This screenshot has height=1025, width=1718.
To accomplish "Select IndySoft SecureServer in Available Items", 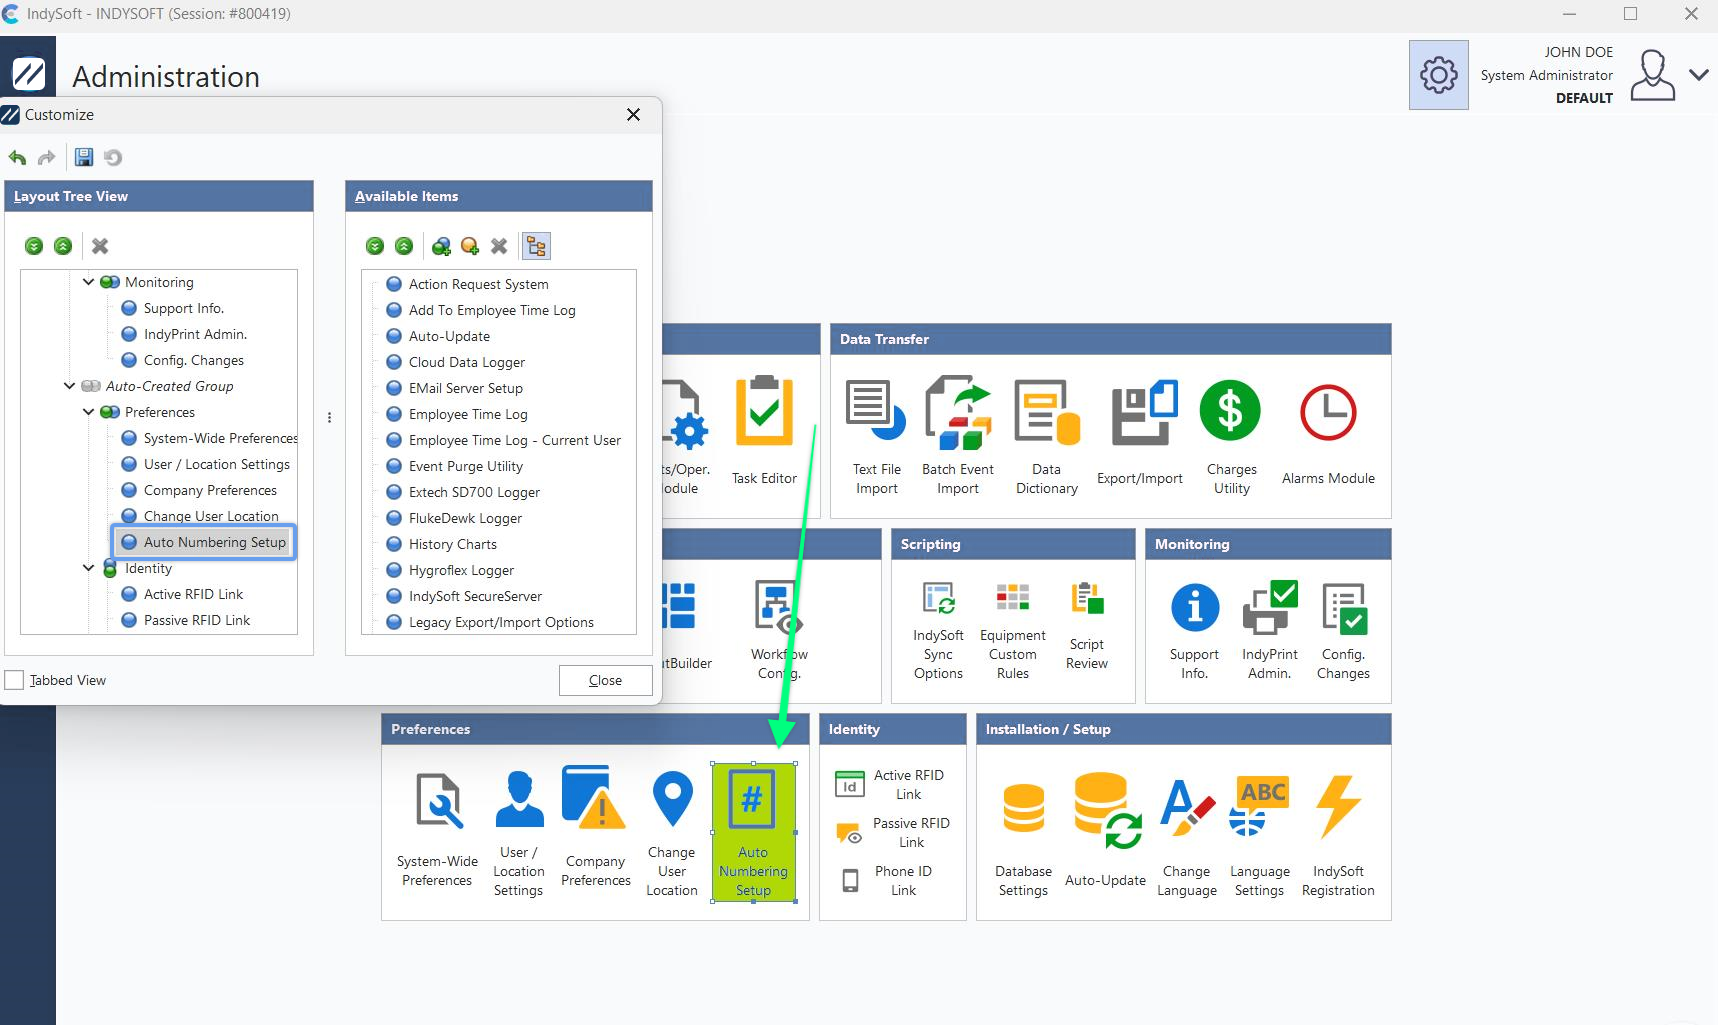I will click(465, 596).
